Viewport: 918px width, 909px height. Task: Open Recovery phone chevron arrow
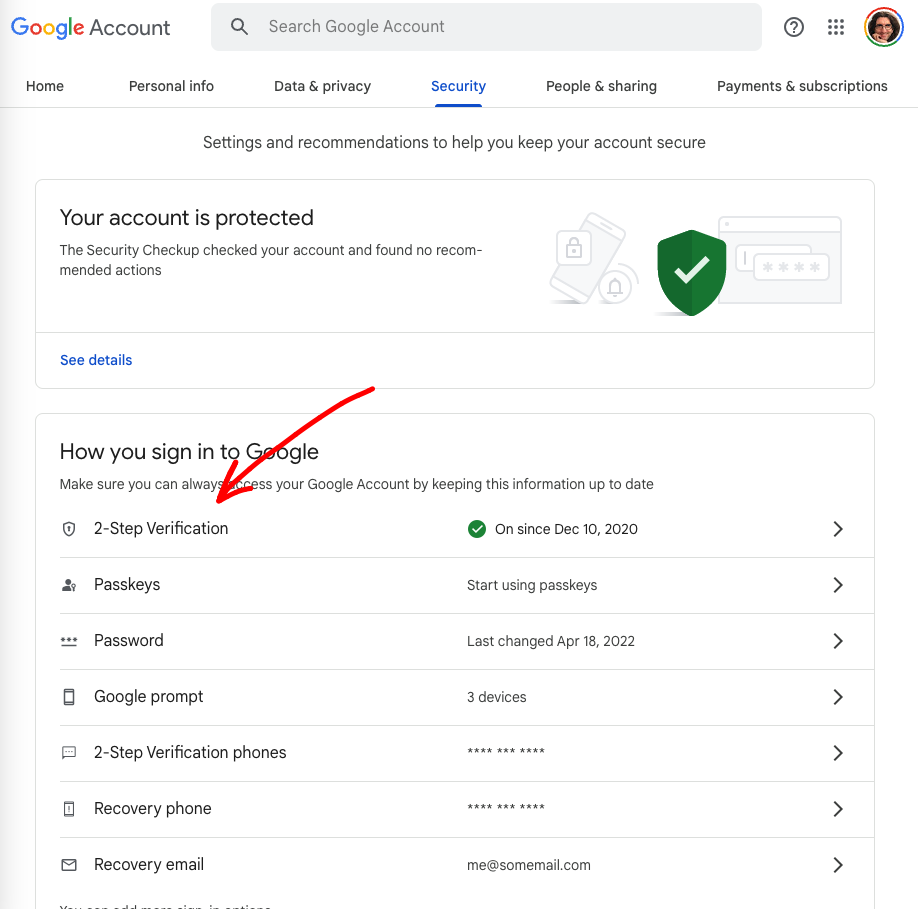pos(838,809)
